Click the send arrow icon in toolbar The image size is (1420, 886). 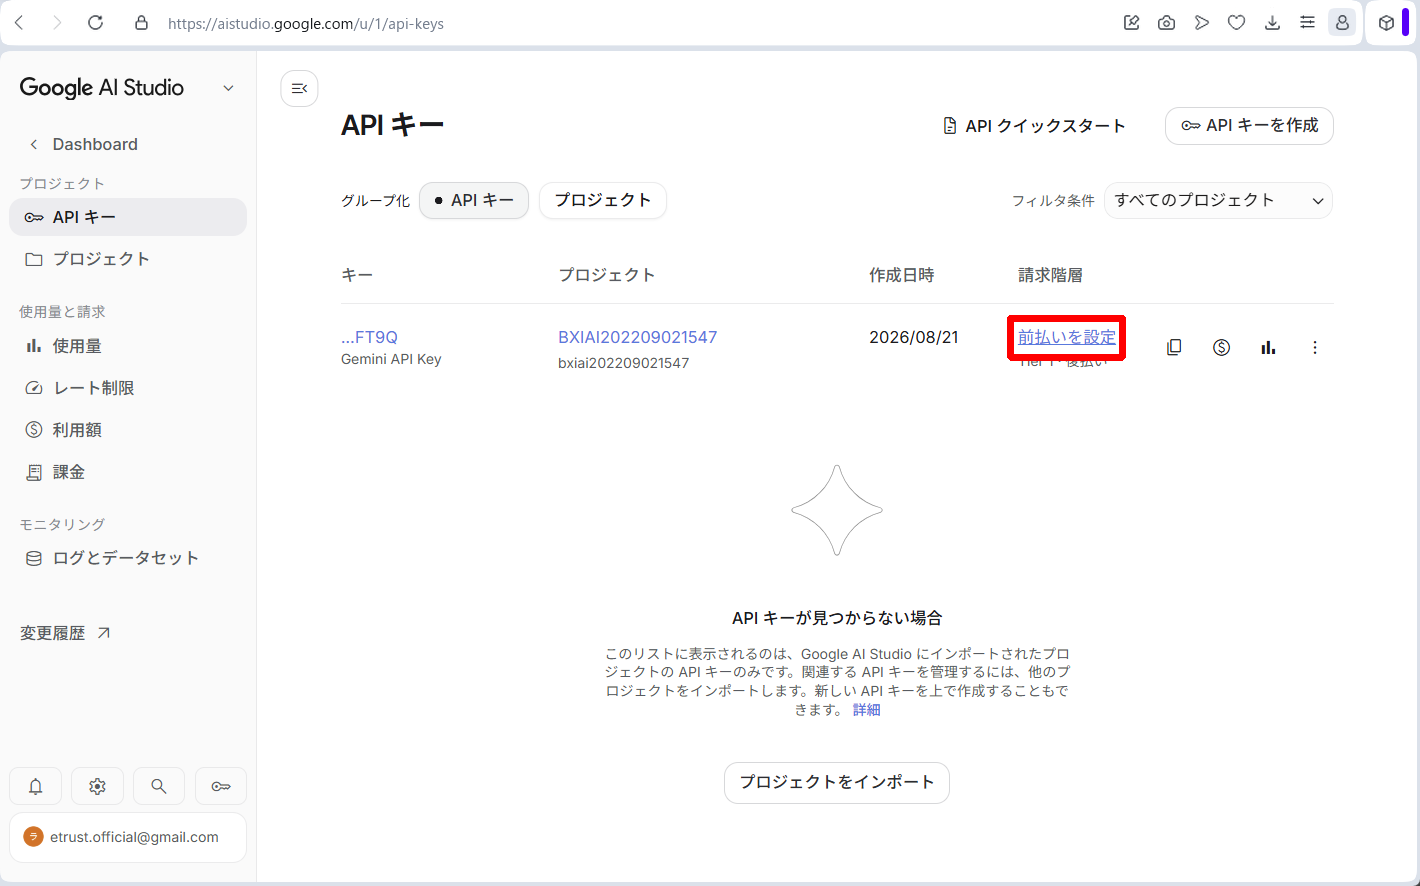pyautogui.click(x=1201, y=22)
